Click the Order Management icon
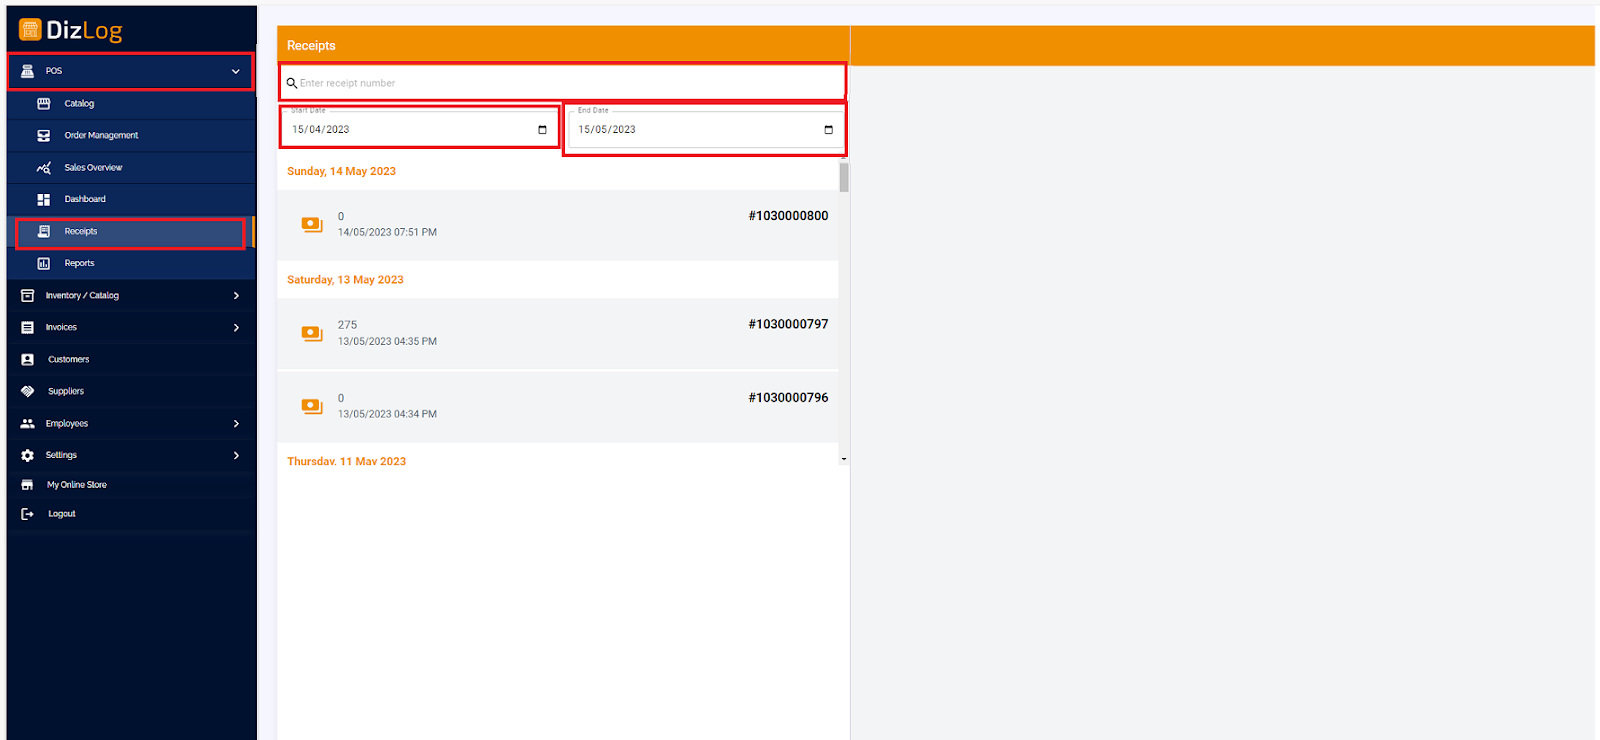This screenshot has width=1600, height=740. [x=44, y=136]
